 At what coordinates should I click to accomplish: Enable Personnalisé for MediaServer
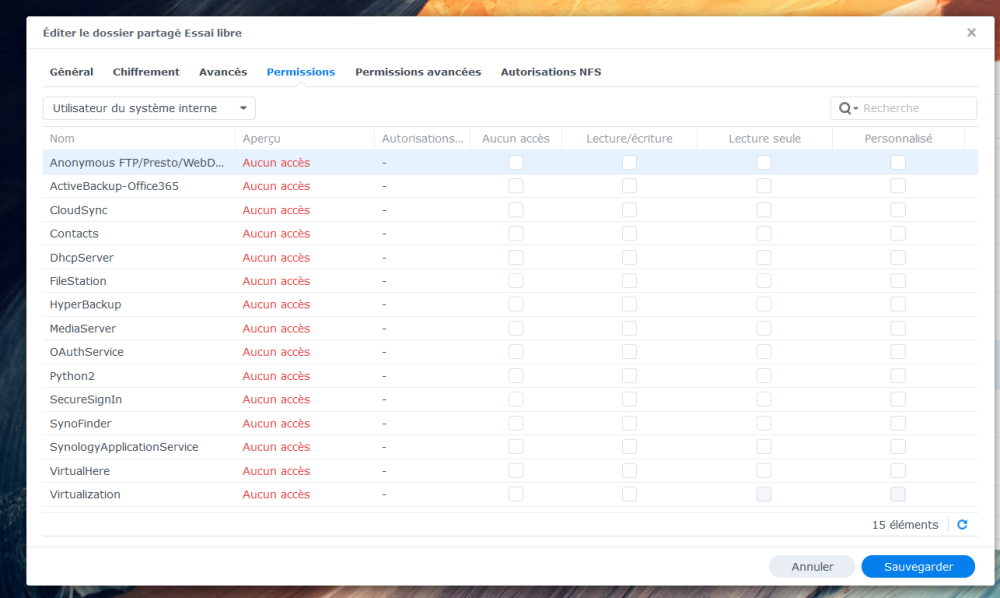898,329
